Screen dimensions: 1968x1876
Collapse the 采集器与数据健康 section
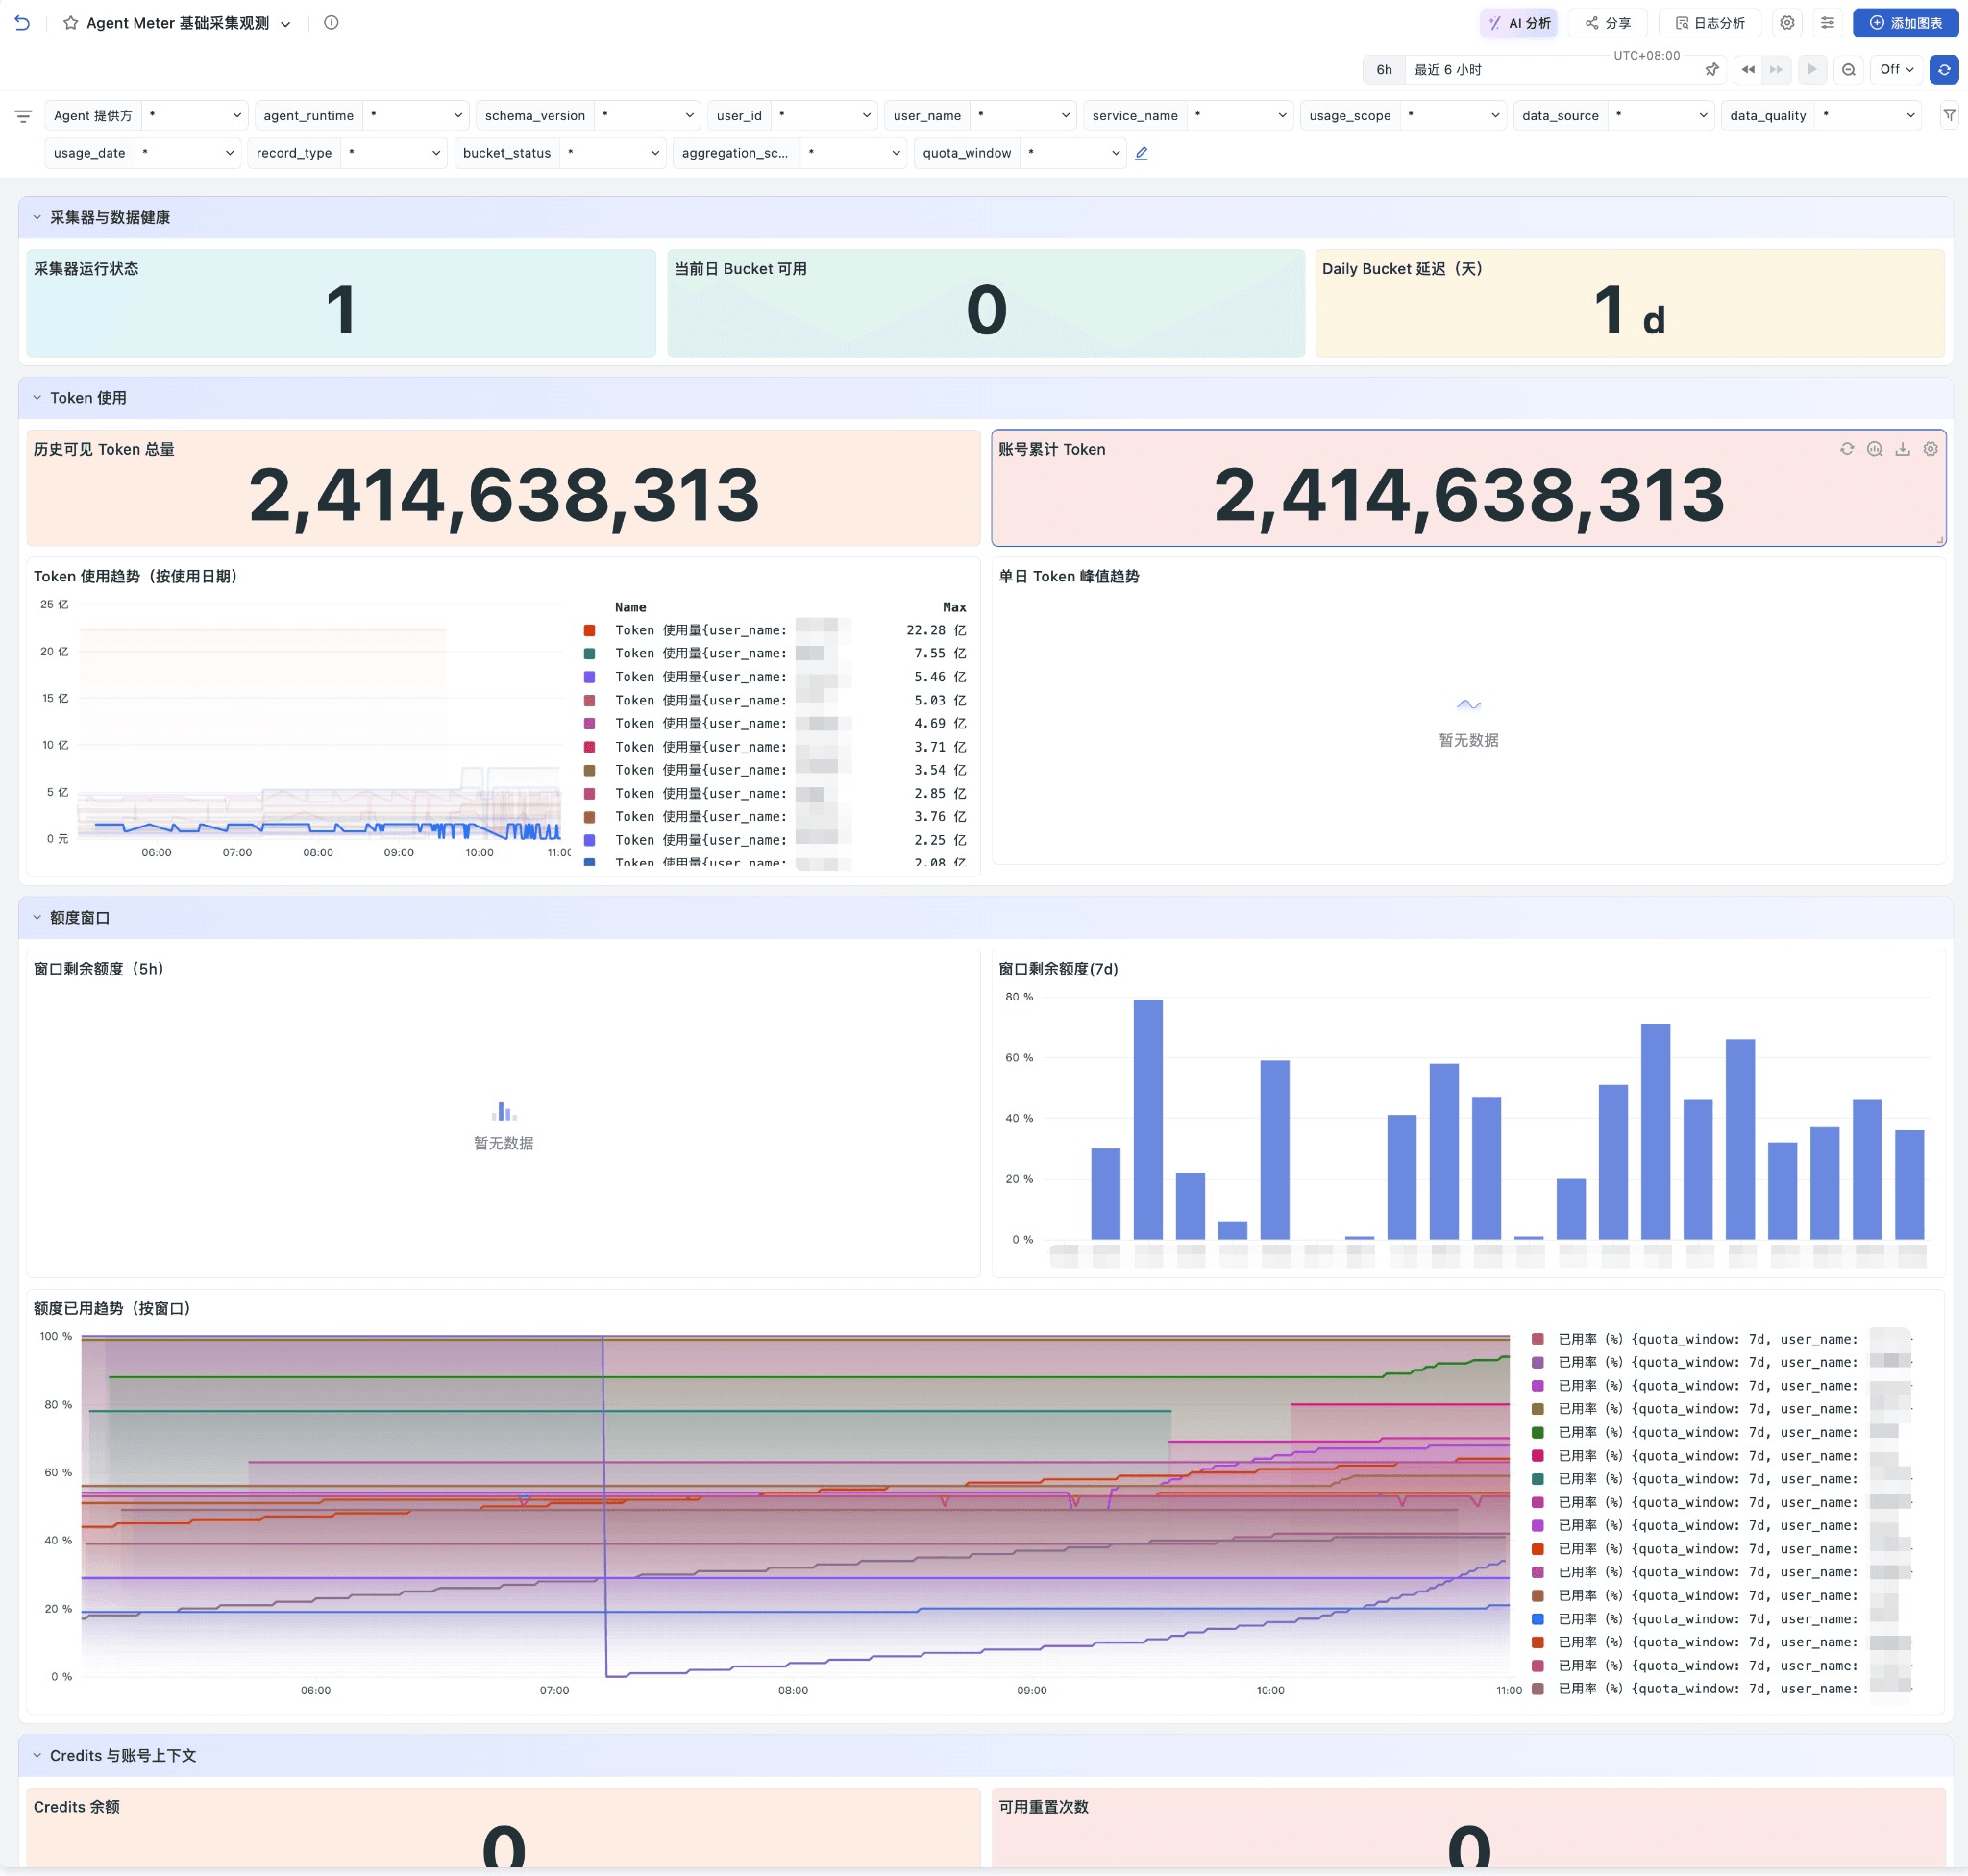37,217
